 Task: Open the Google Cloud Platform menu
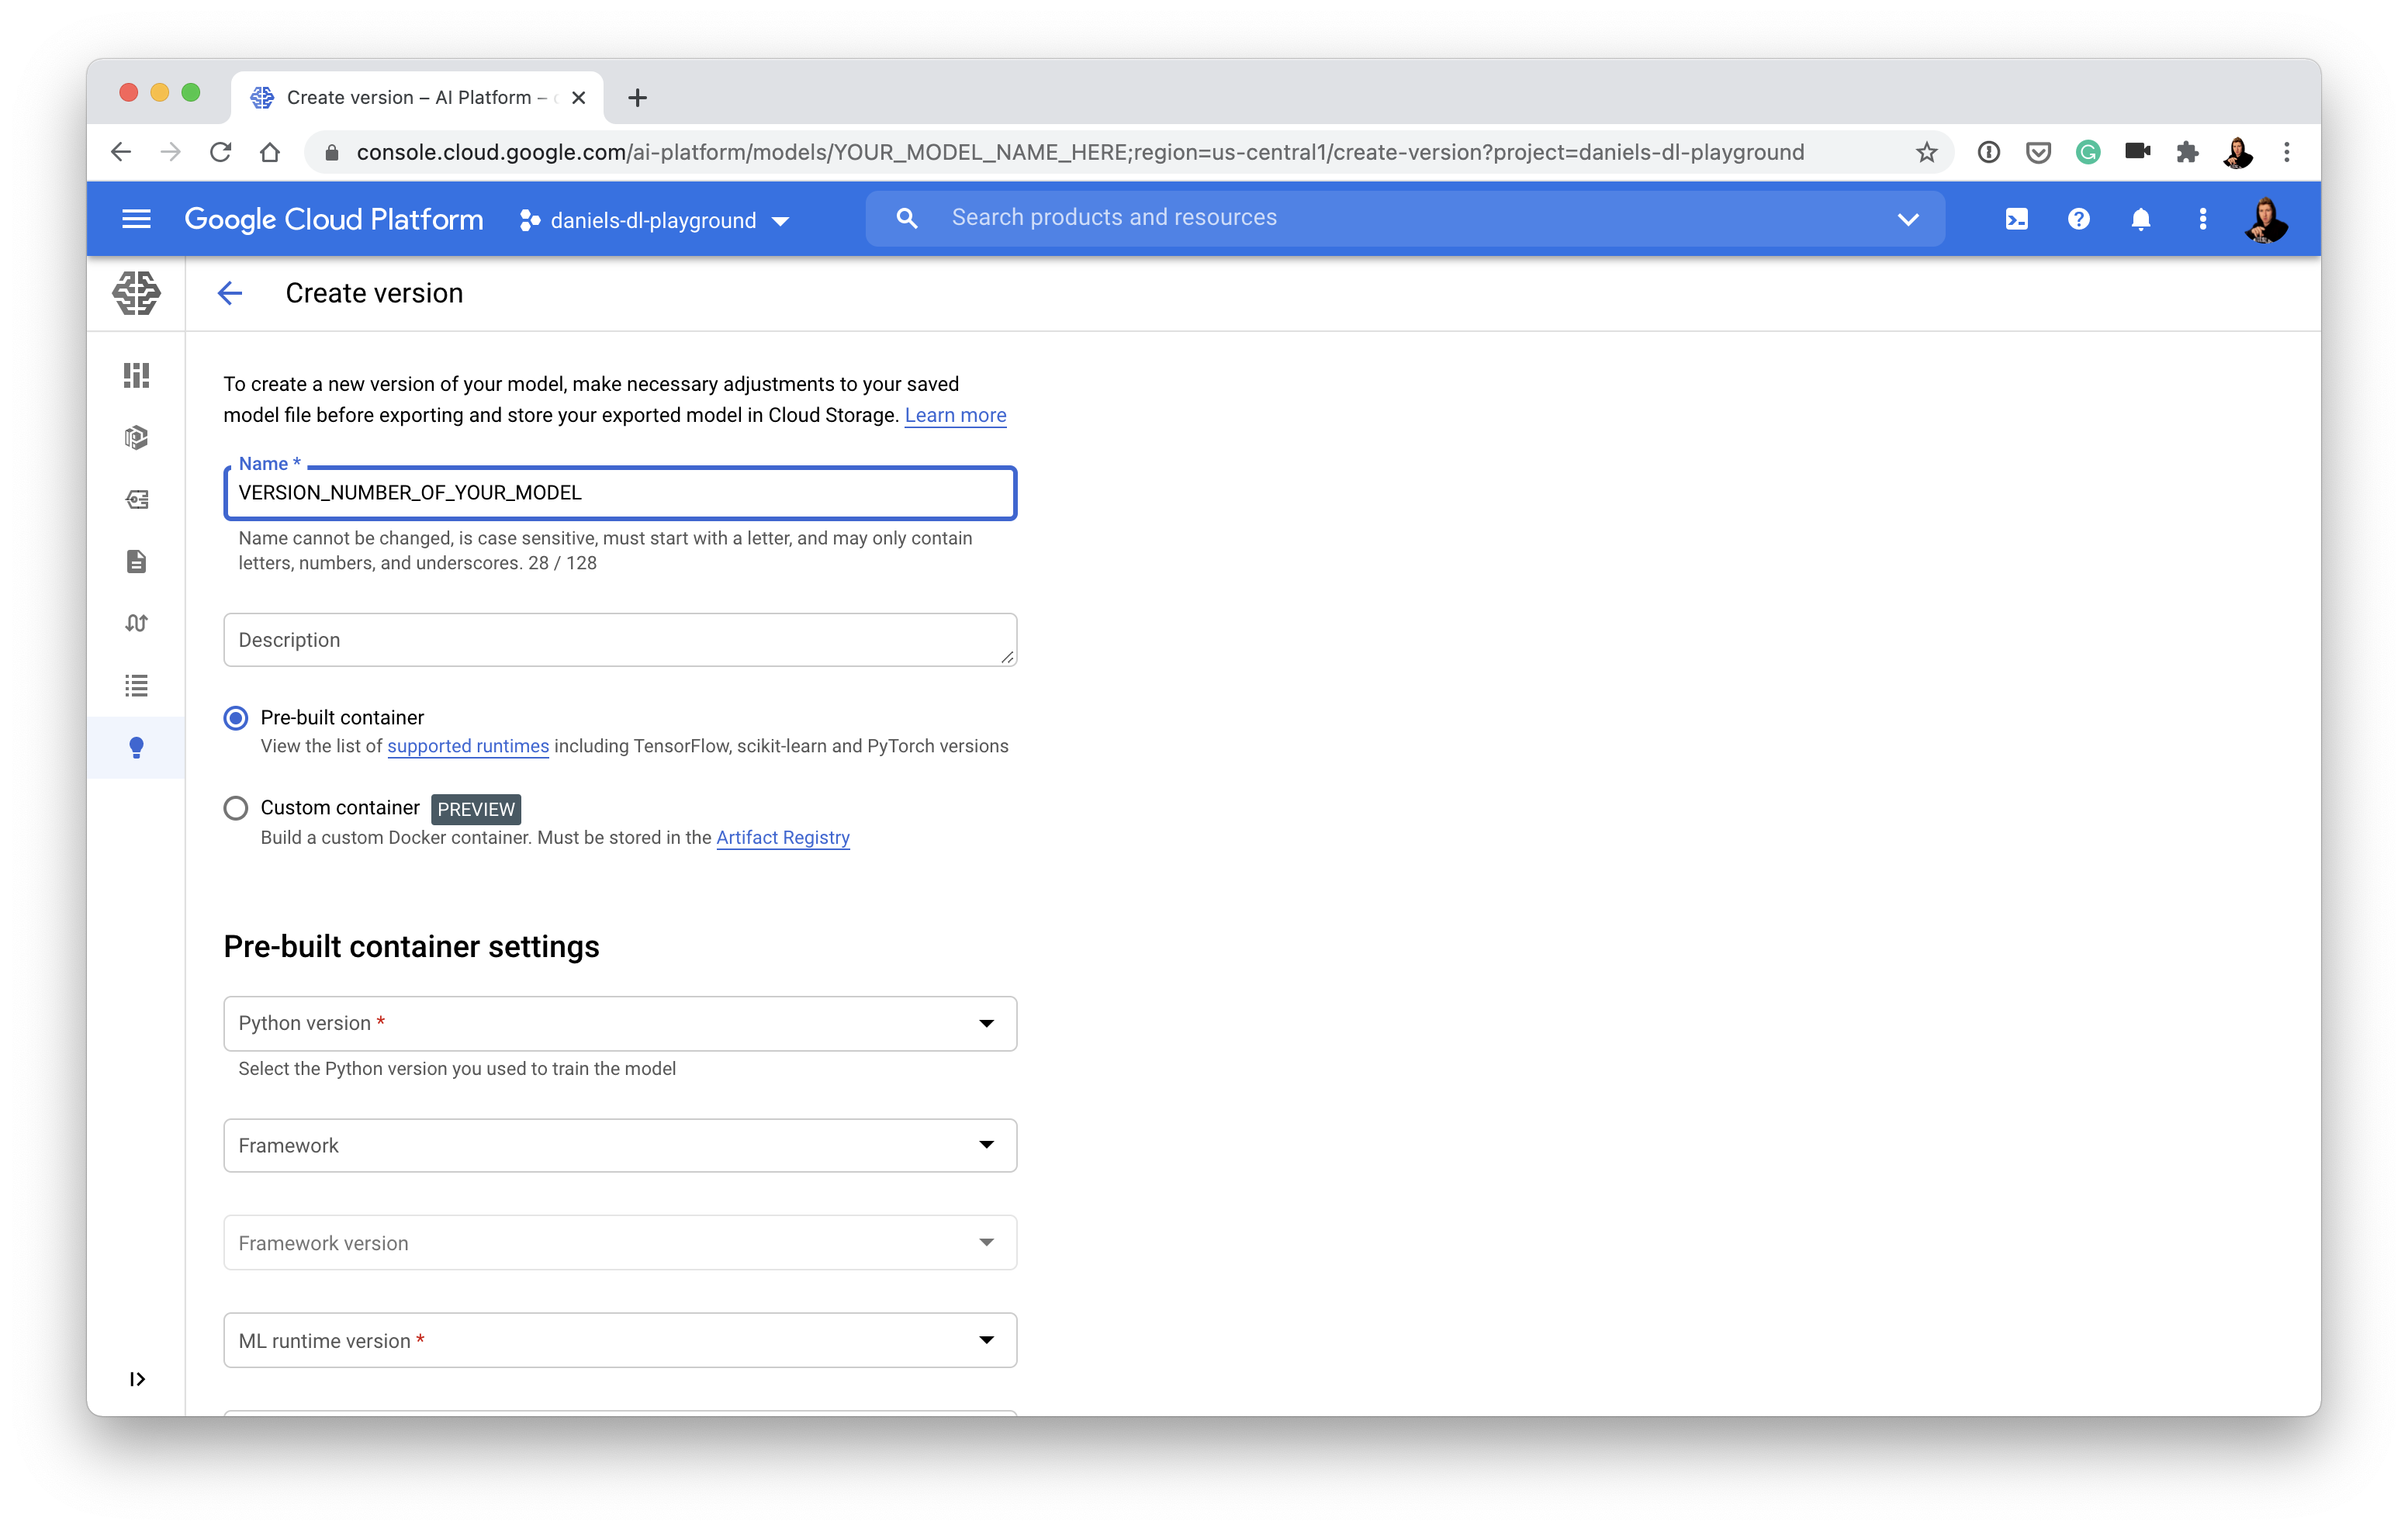[137, 217]
